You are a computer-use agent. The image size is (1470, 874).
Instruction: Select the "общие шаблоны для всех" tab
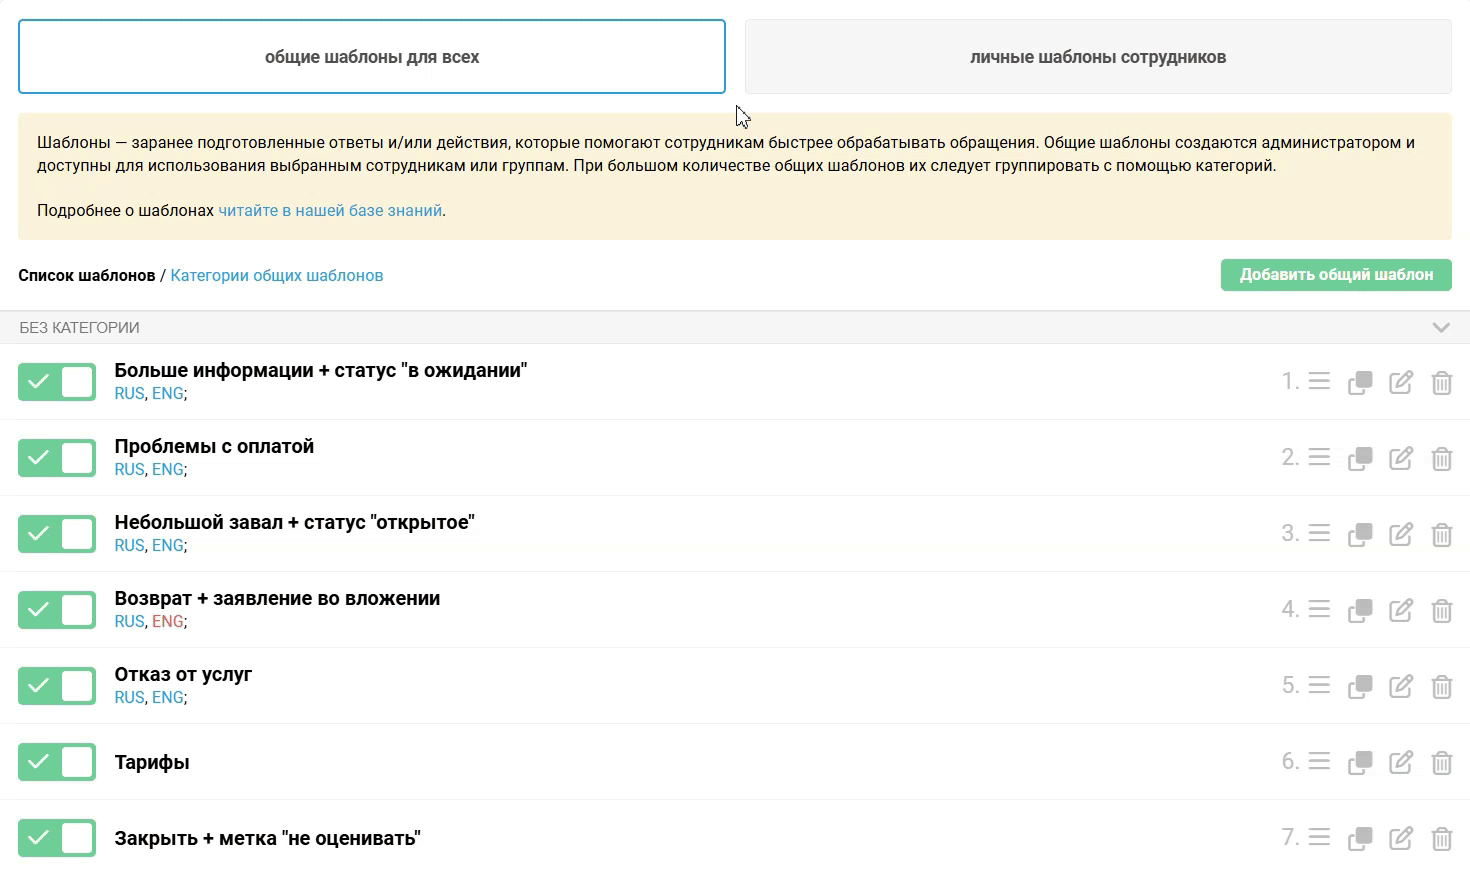click(371, 57)
